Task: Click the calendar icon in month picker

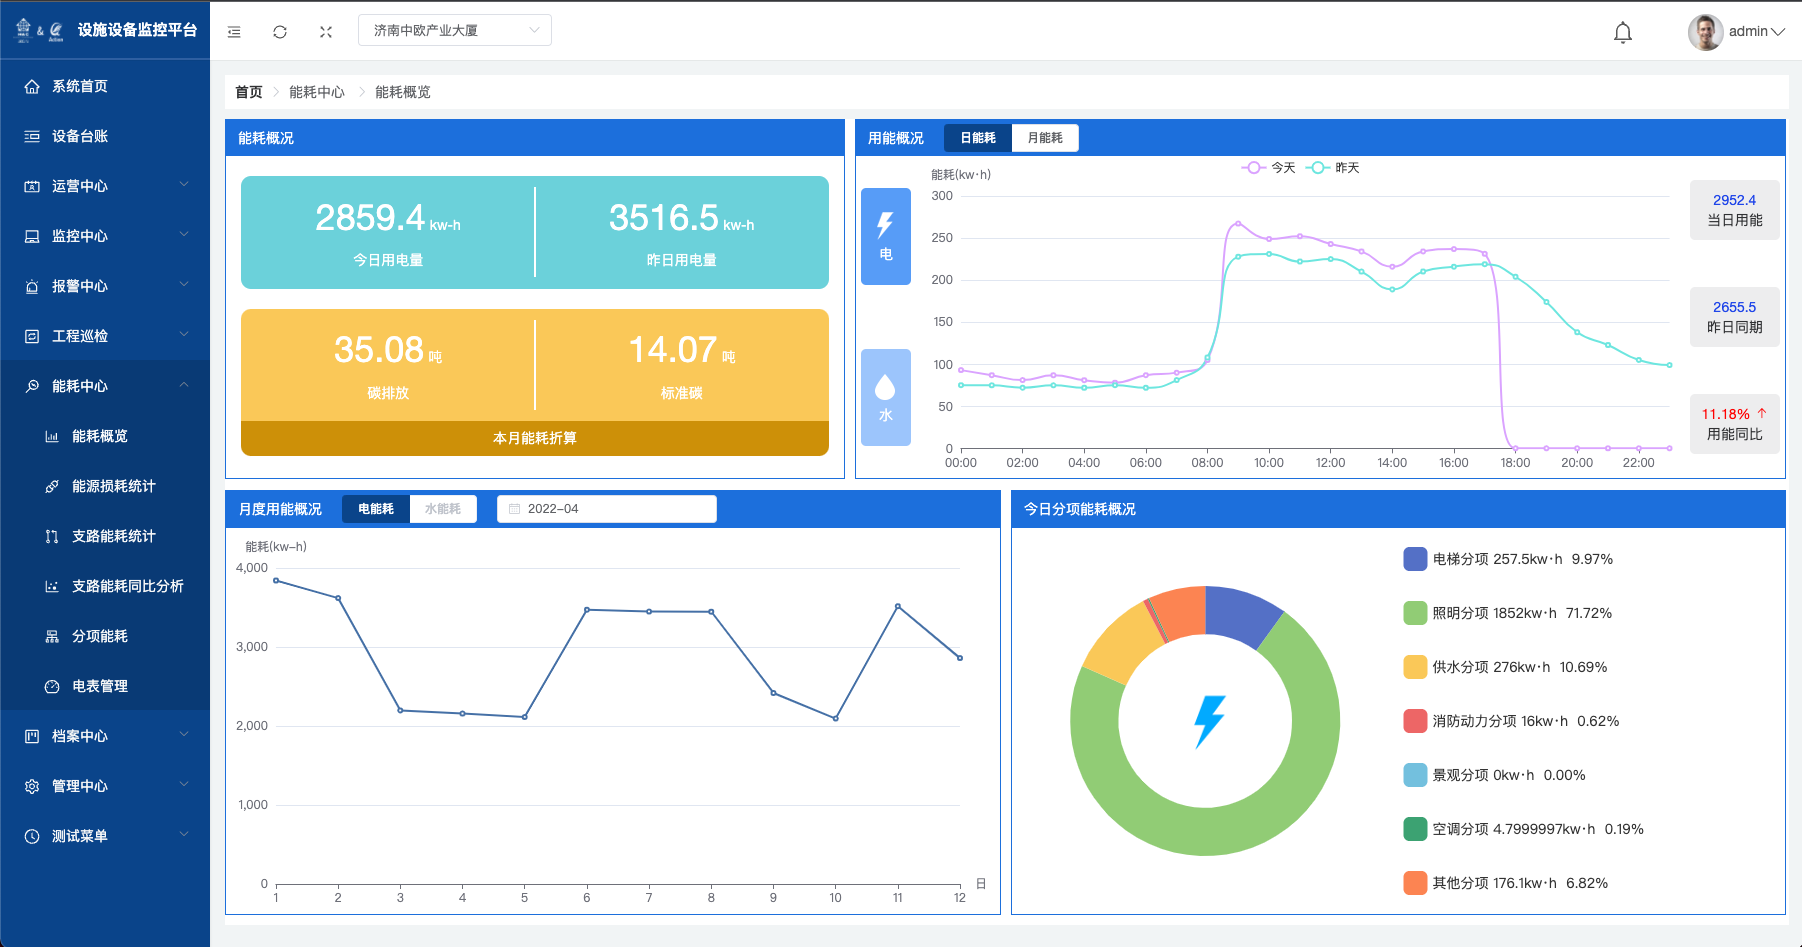Action: pos(515,509)
